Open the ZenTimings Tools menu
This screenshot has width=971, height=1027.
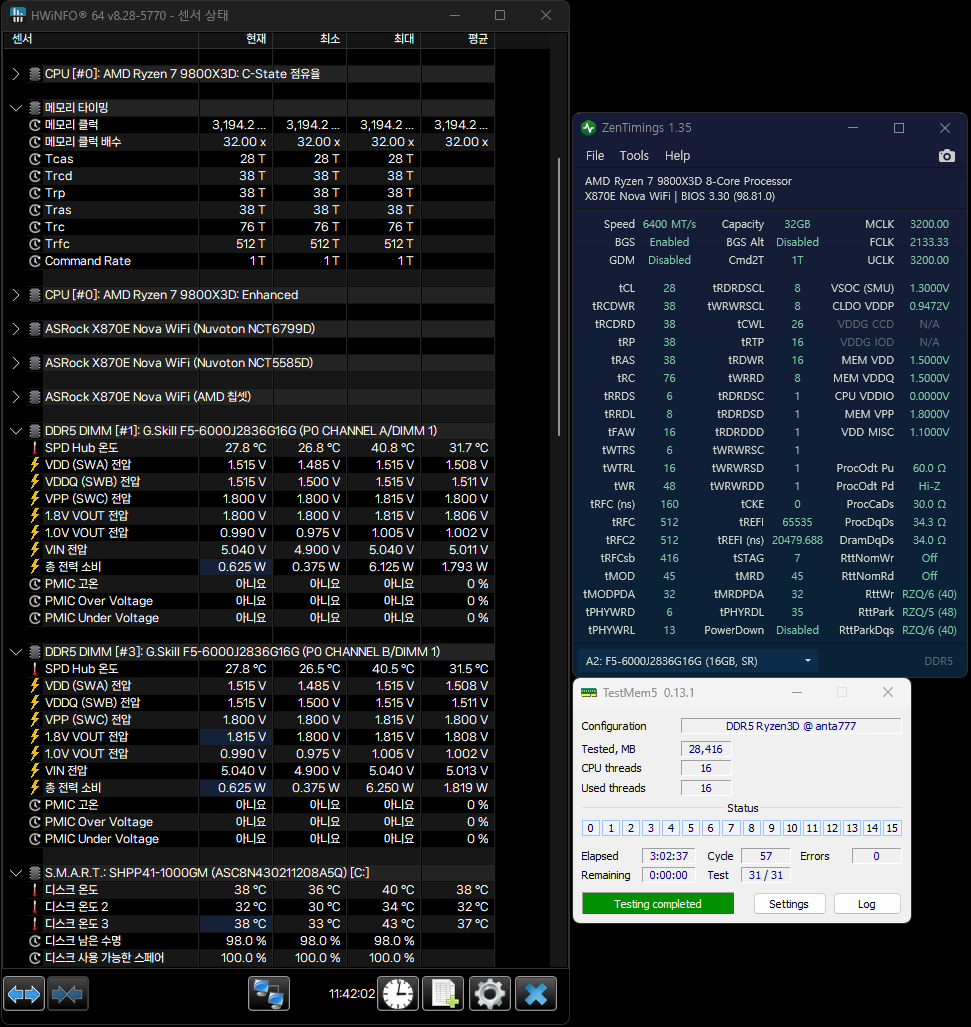634,156
